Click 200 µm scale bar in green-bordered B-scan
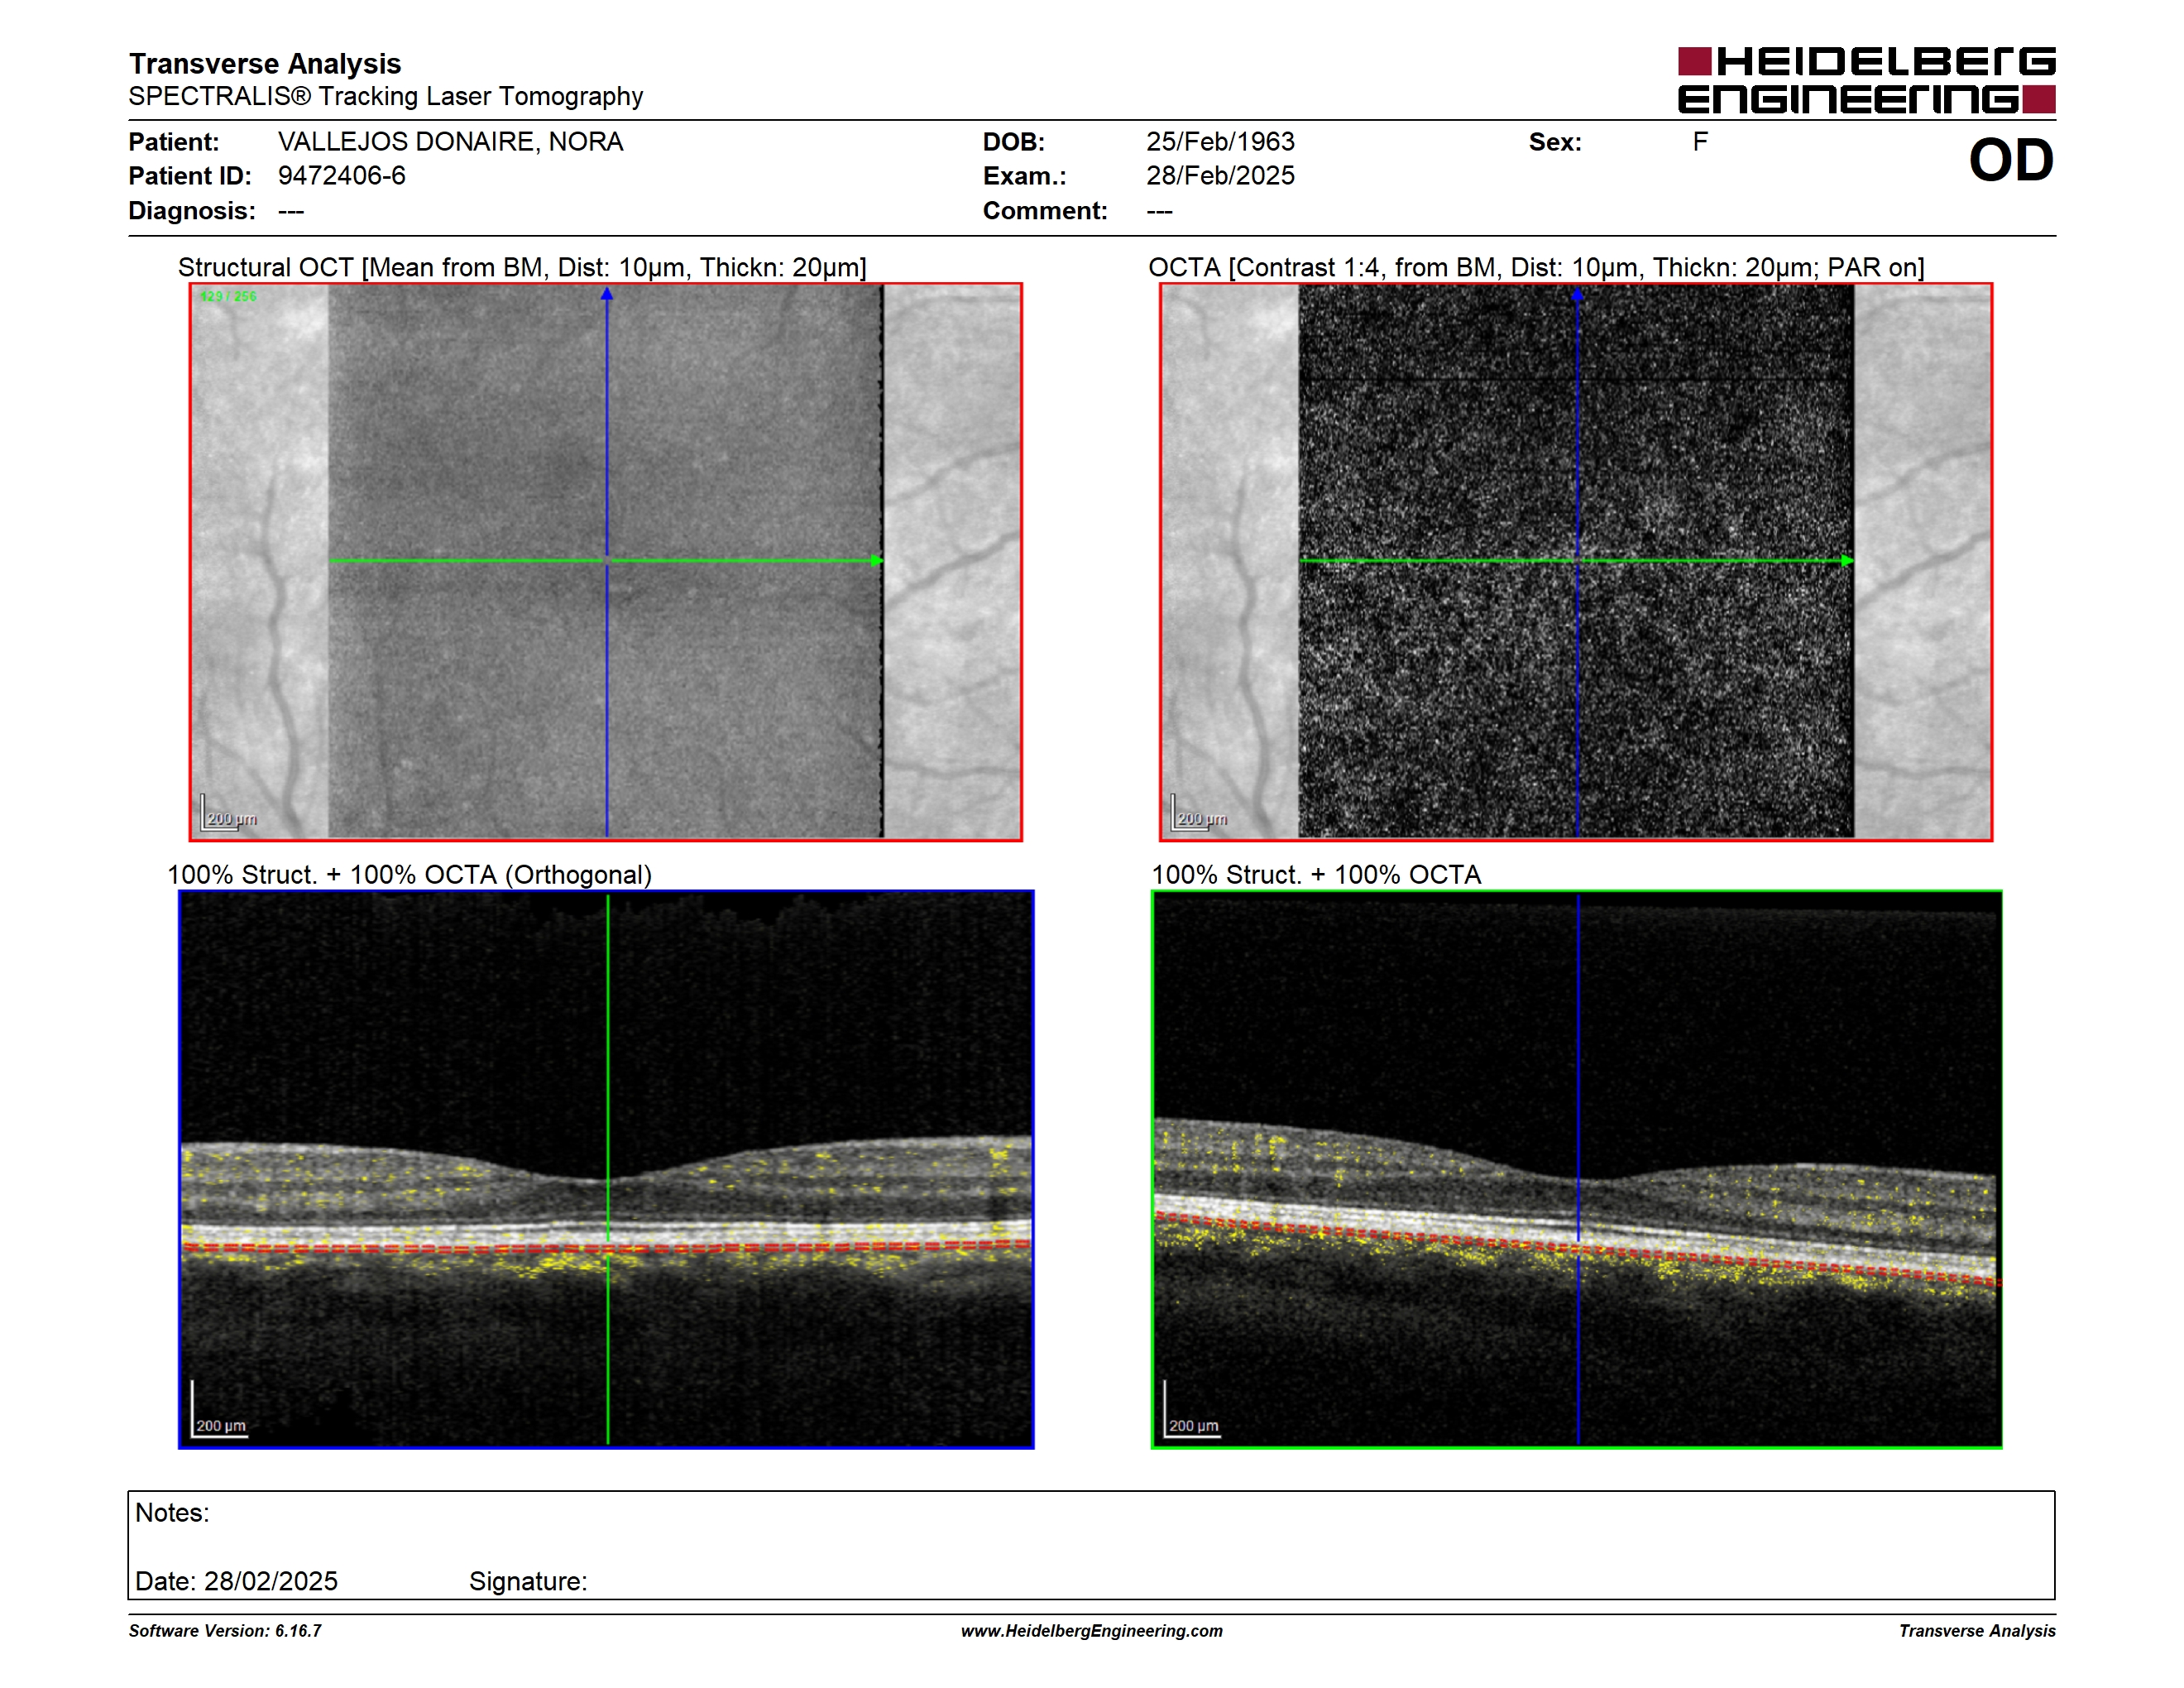 (x=1192, y=1410)
